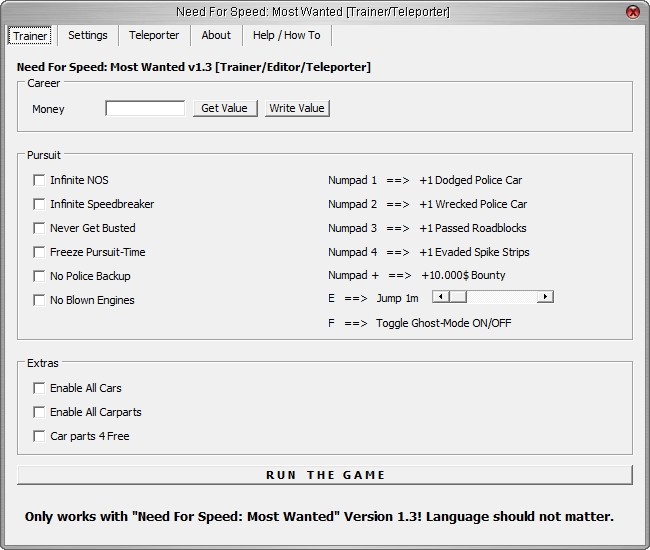Click the Get Value button

[x=225, y=108]
